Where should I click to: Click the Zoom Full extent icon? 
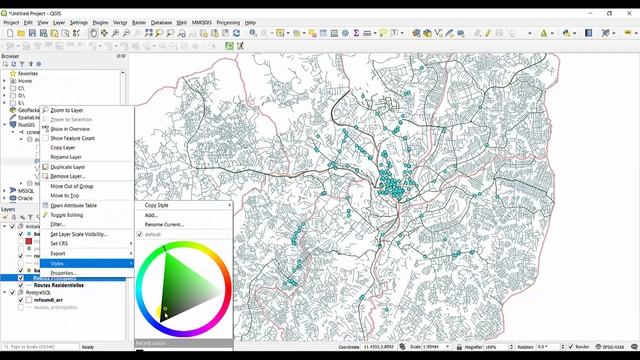(149, 33)
